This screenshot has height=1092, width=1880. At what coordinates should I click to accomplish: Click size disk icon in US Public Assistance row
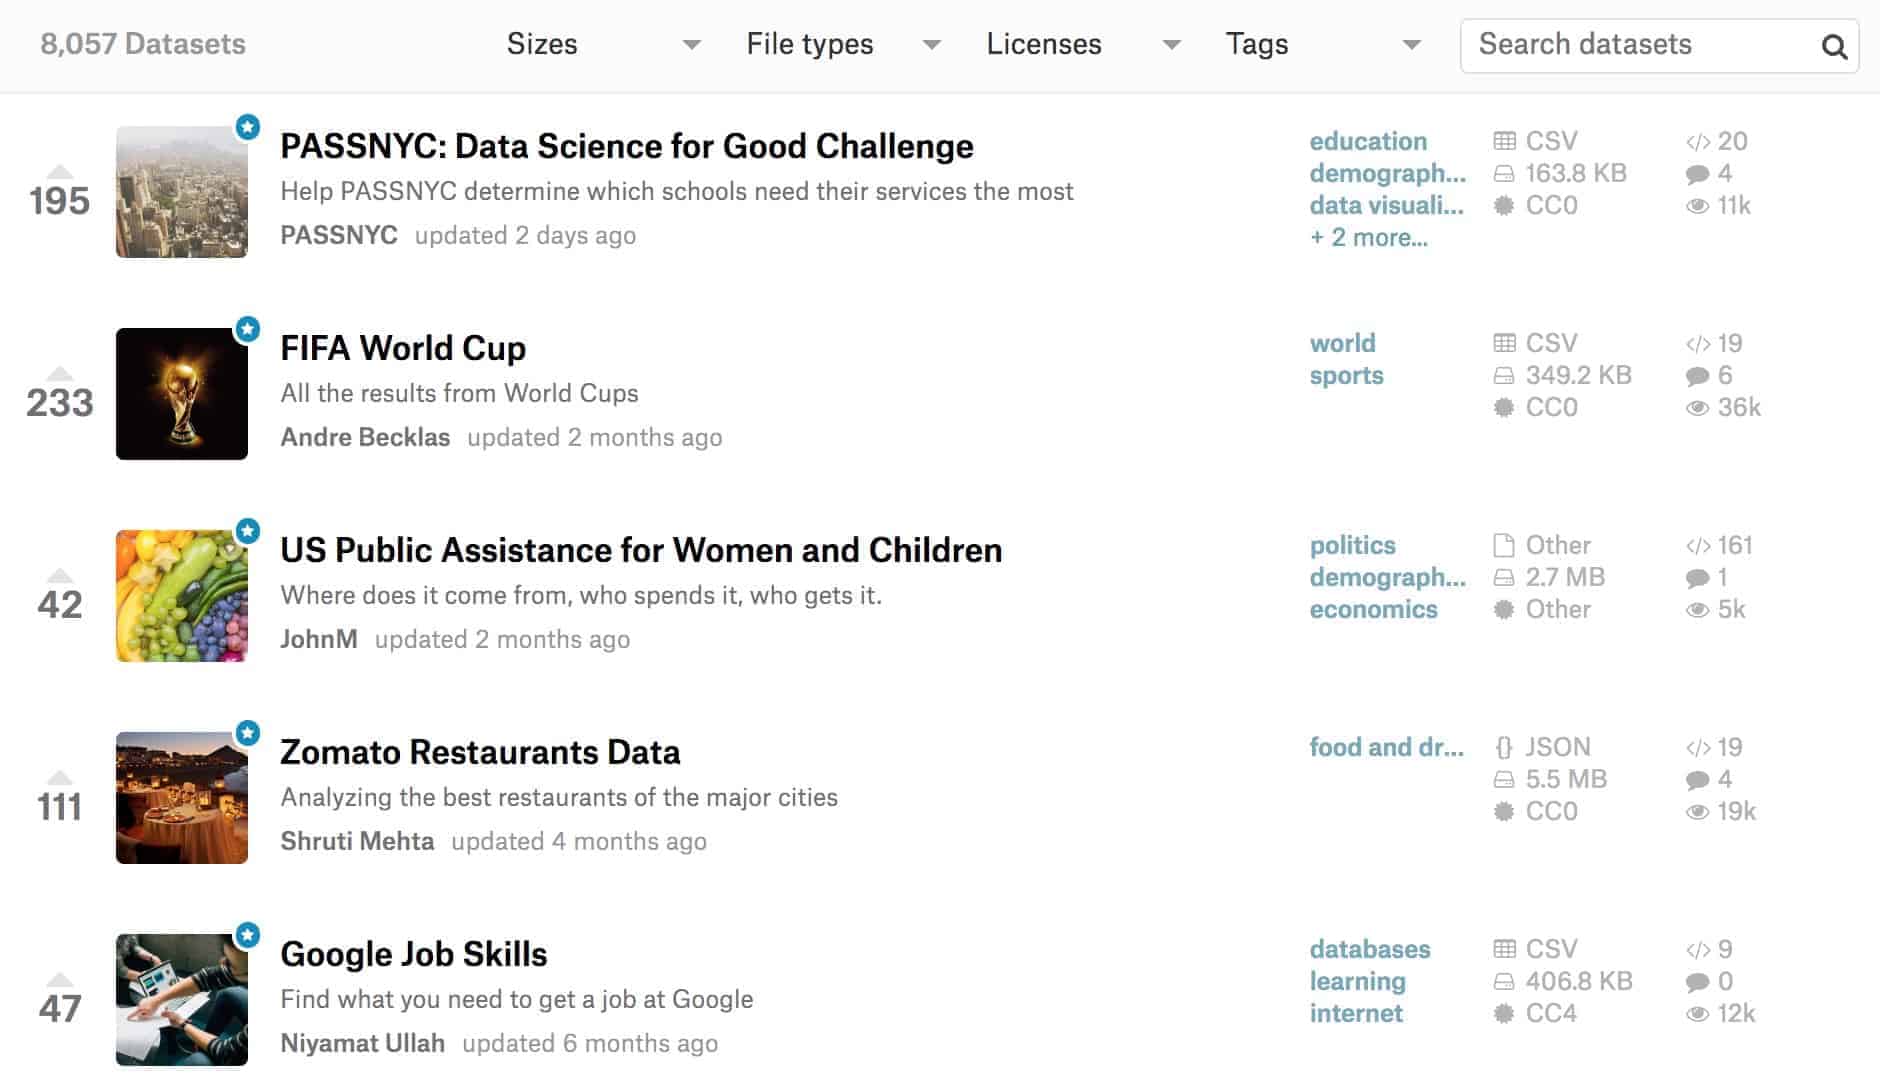tap(1504, 578)
